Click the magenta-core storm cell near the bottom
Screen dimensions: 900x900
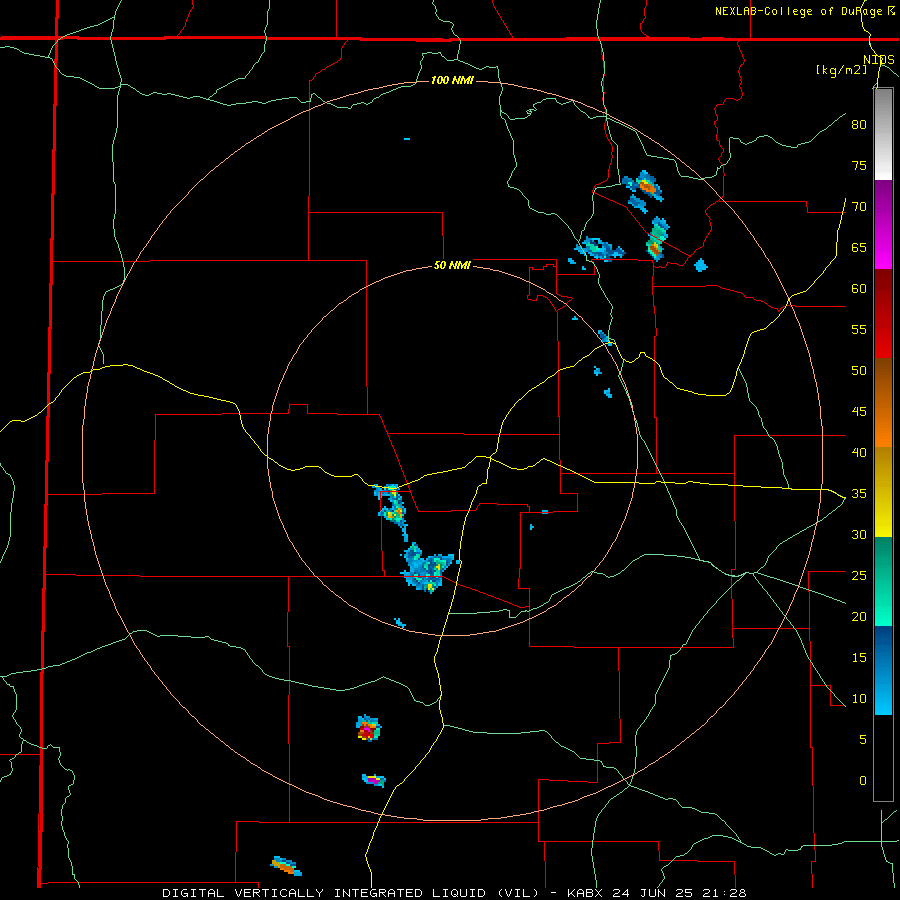point(374,780)
